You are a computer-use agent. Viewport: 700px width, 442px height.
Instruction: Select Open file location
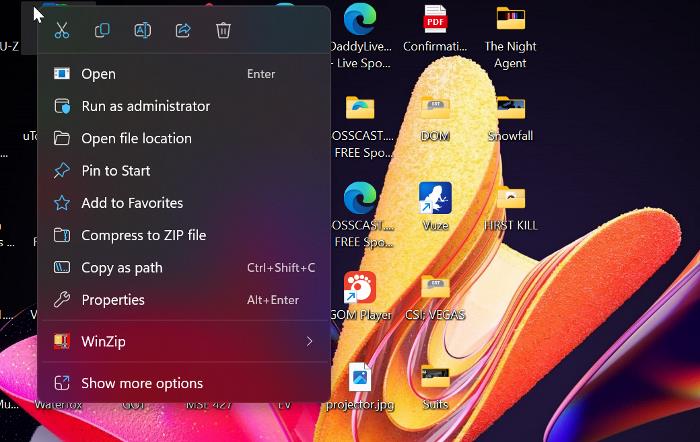136,138
